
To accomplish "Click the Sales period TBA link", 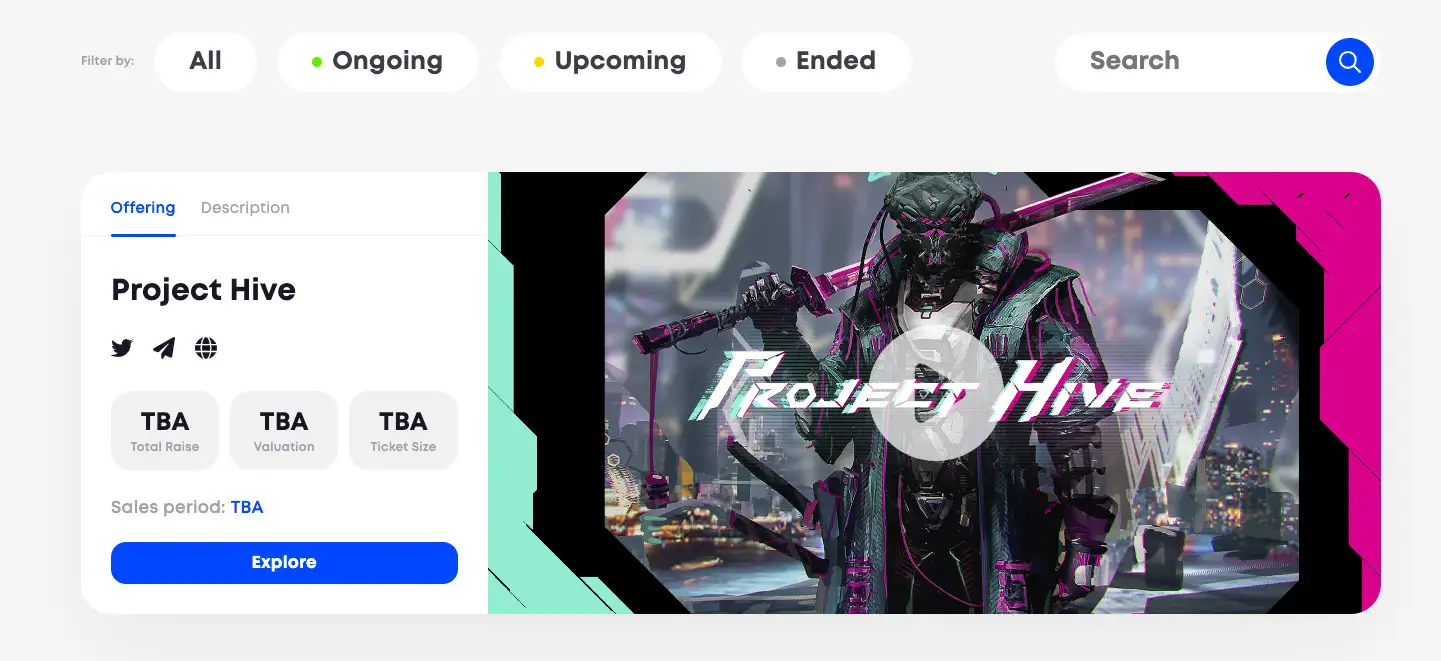I will (247, 507).
